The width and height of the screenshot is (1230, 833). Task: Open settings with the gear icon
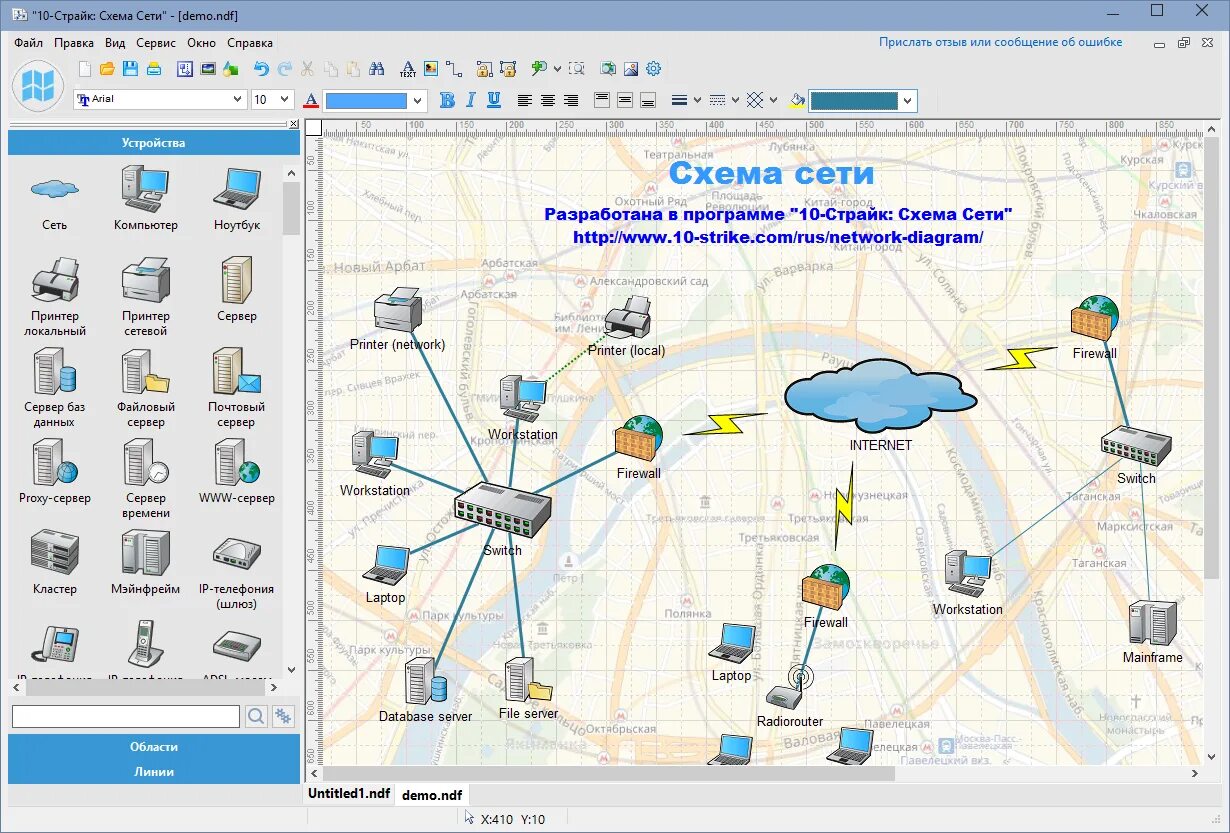654,69
